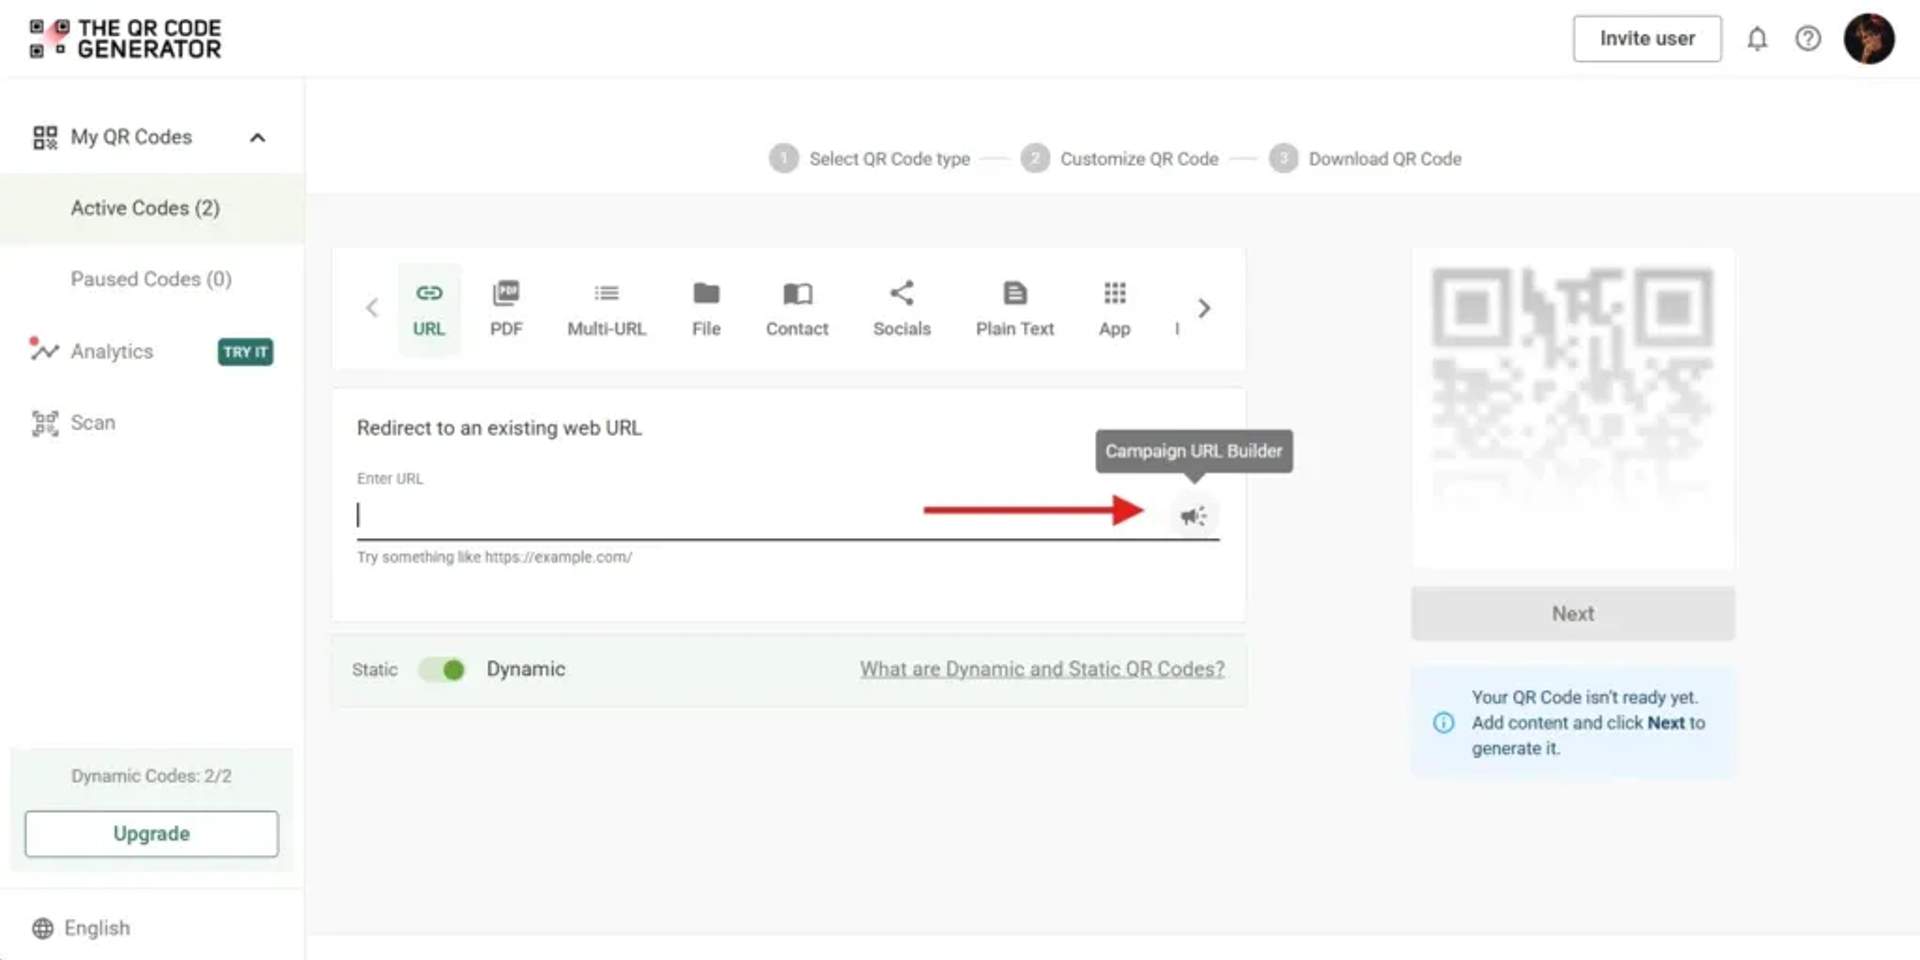1920x960 pixels.
Task: Click the My QR Codes grid icon
Action: point(45,138)
